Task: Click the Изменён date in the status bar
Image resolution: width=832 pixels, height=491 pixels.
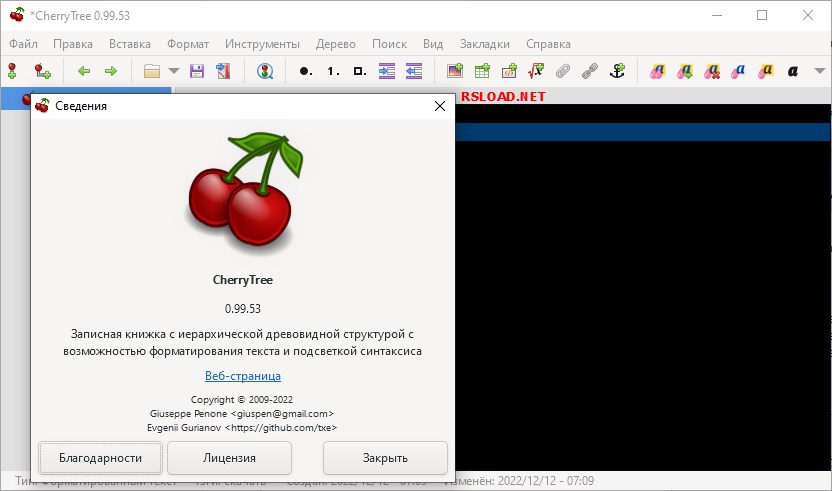Action: point(519,481)
